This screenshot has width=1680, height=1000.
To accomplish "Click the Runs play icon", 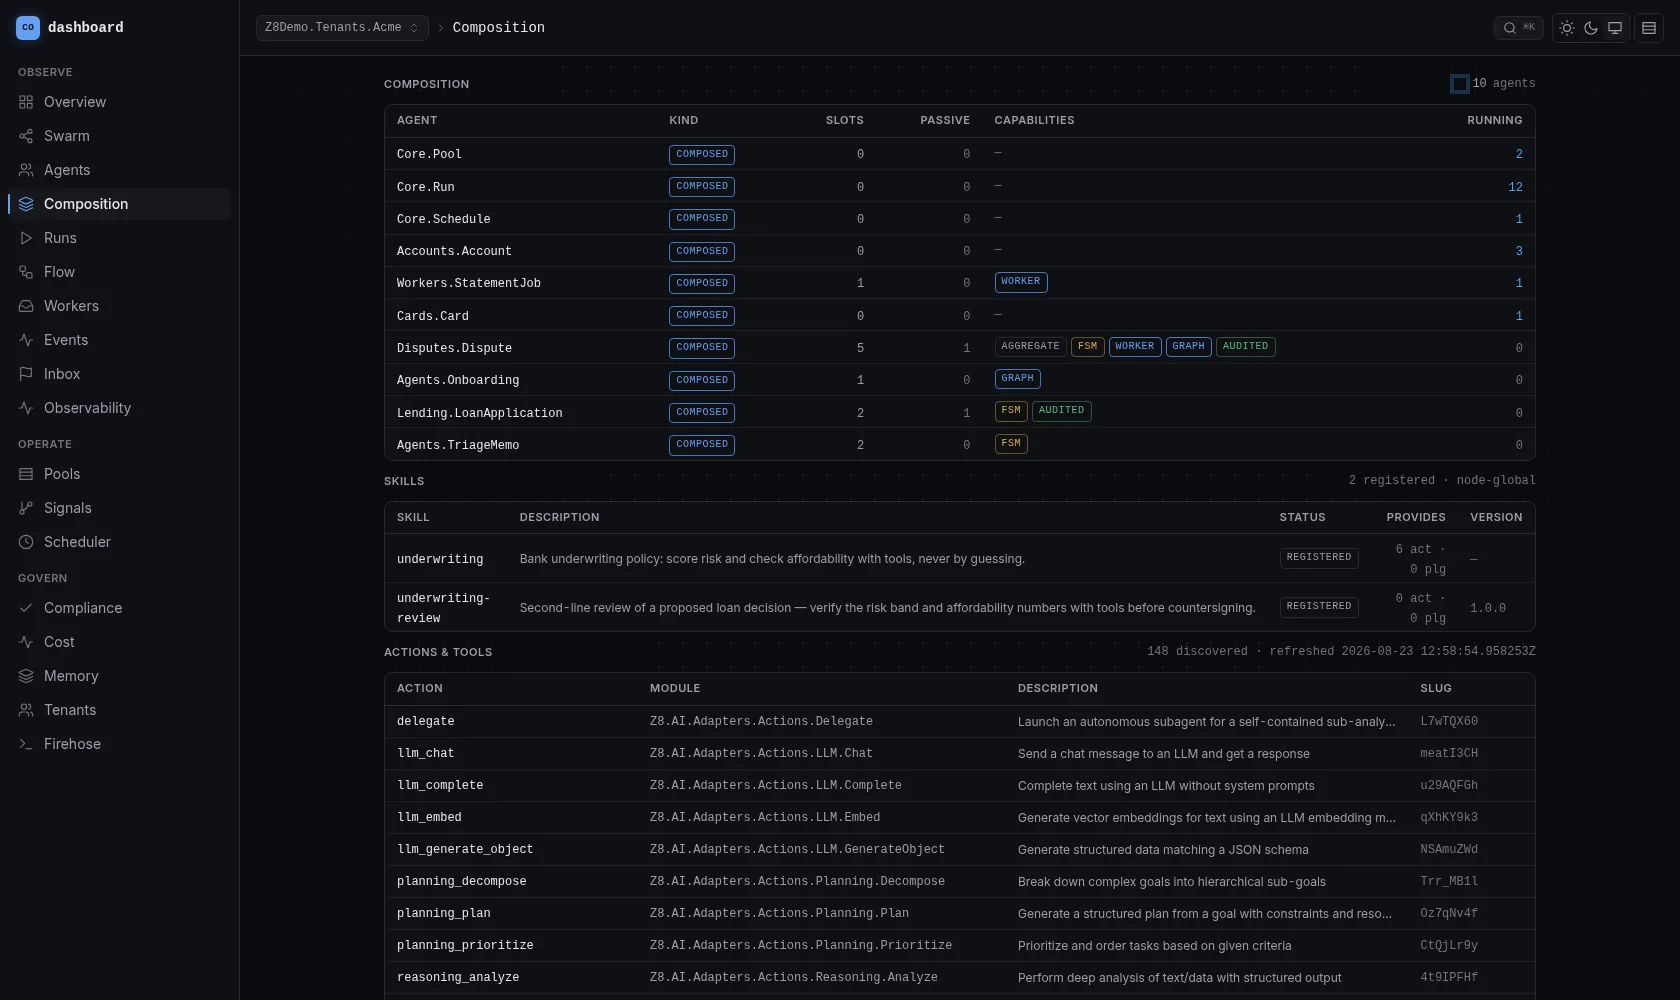I will tap(26, 238).
